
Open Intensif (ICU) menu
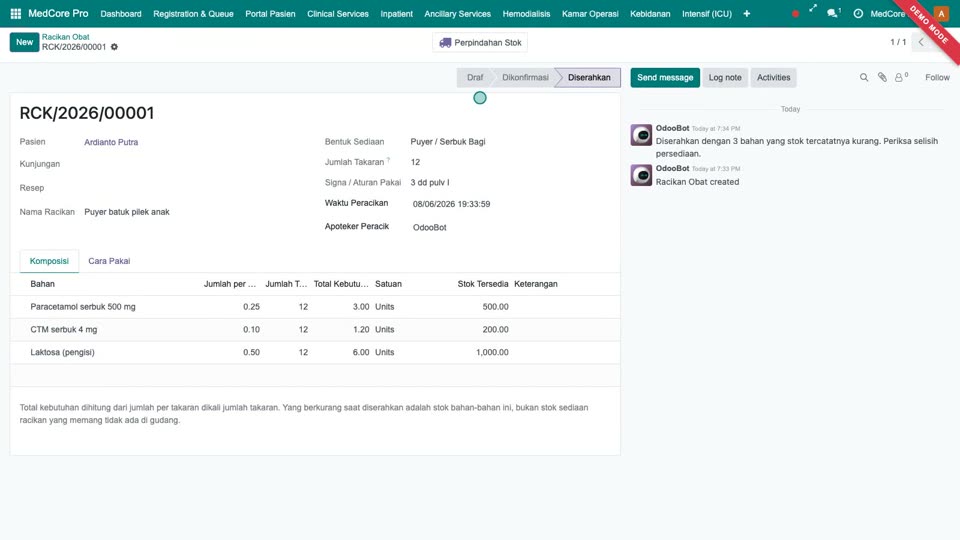(707, 13)
